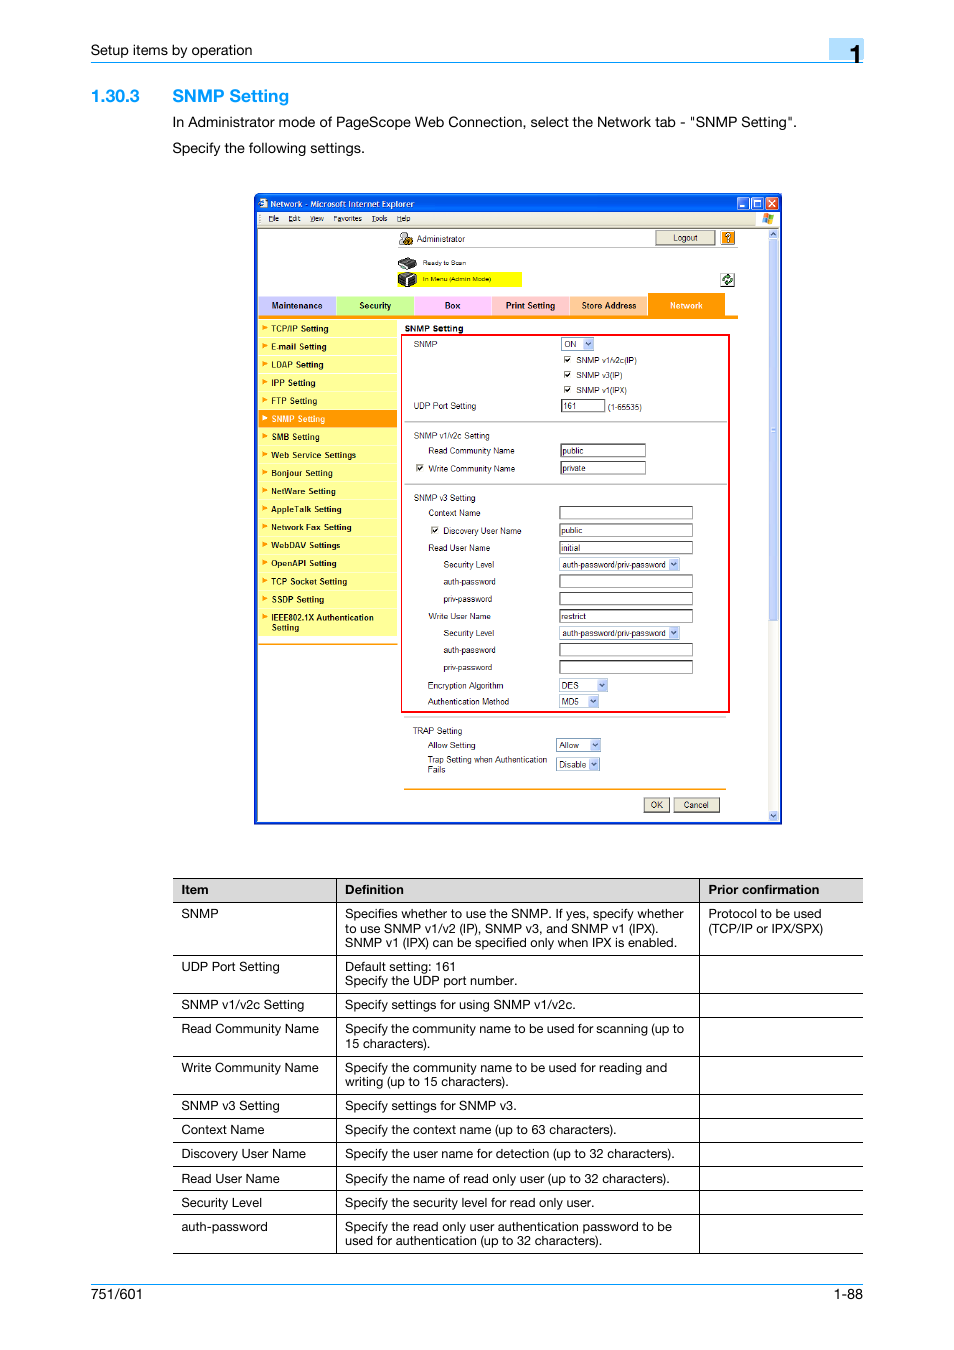954x1350 pixels.
Task: Open Network Fax Setting in sidebar
Action: 328,527
